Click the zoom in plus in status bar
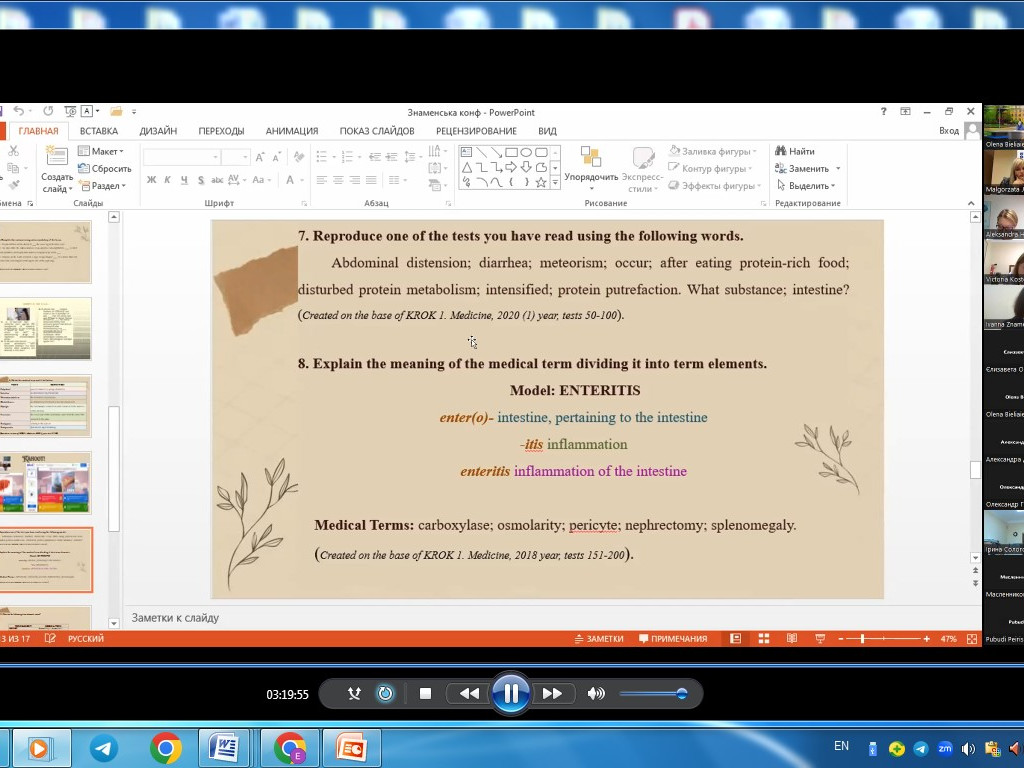 [927, 639]
